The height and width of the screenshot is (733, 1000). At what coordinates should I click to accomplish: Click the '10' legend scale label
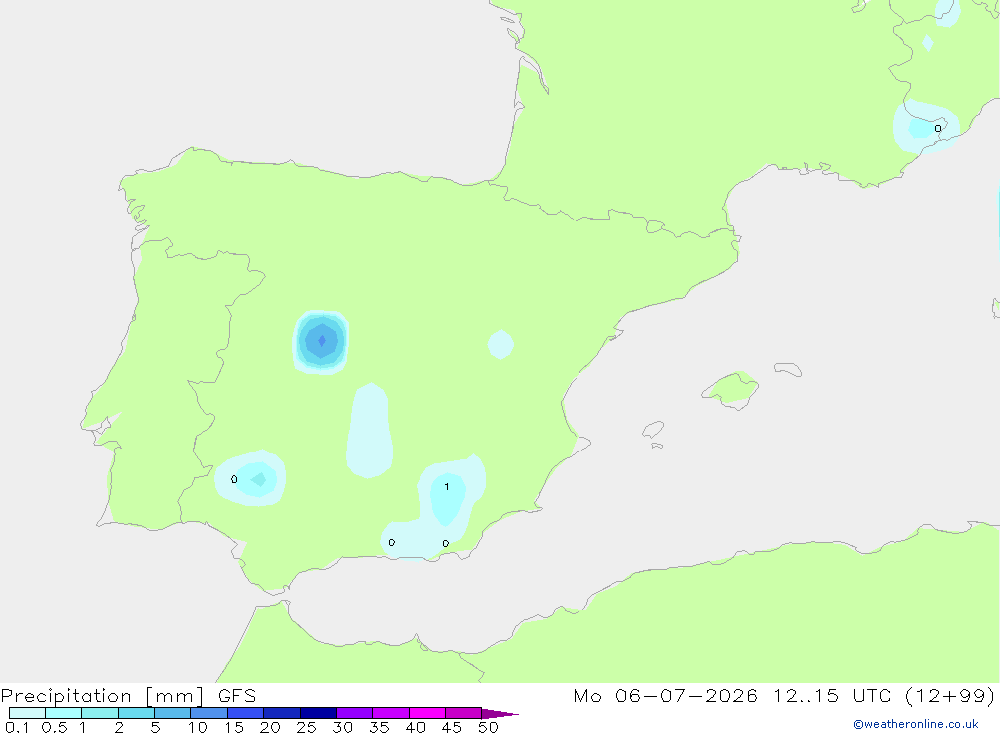198,727
